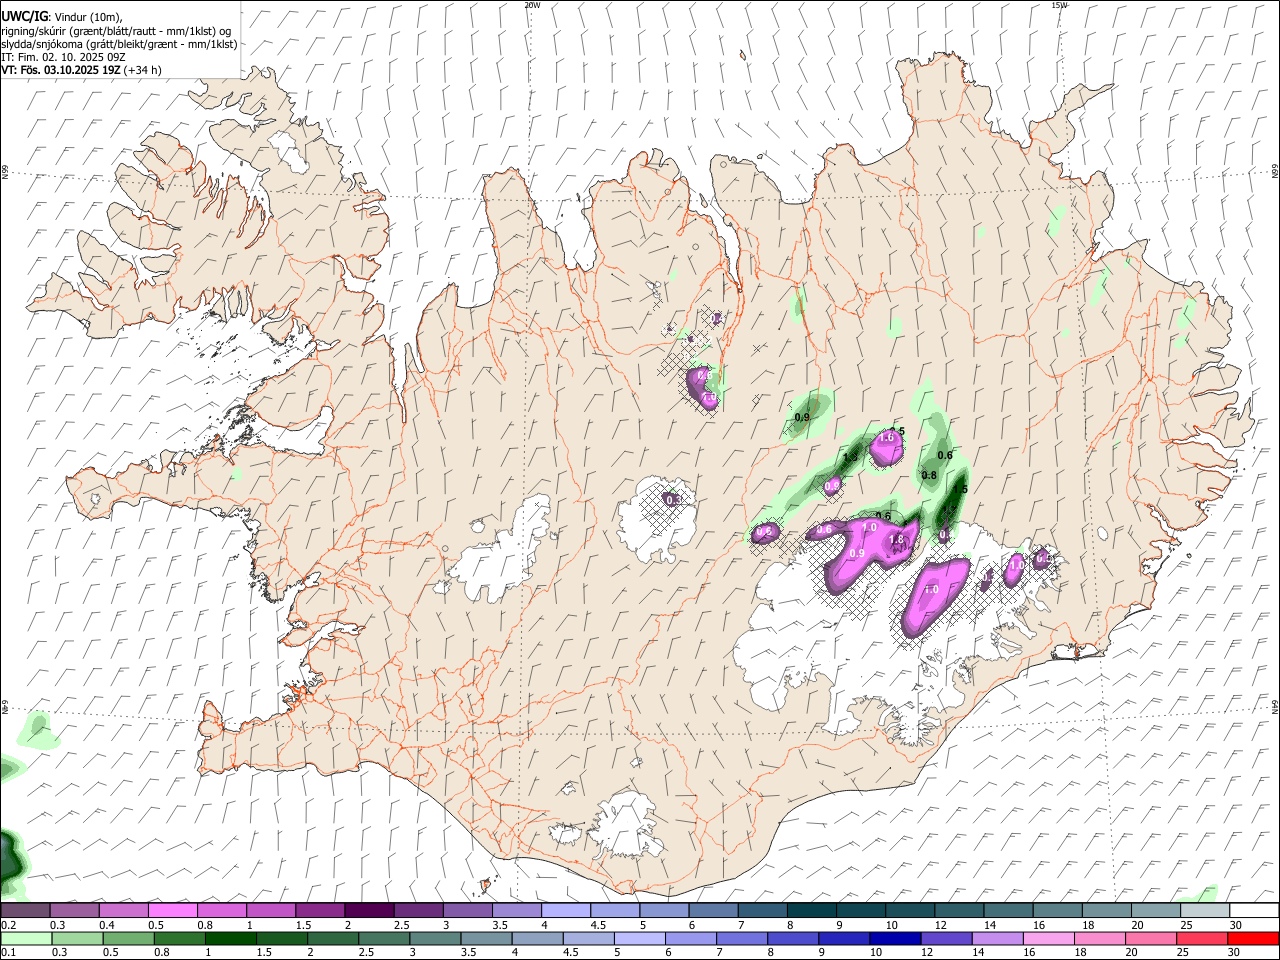Click the bottom-row swatch between 20 and 25

click(x=1152, y=939)
